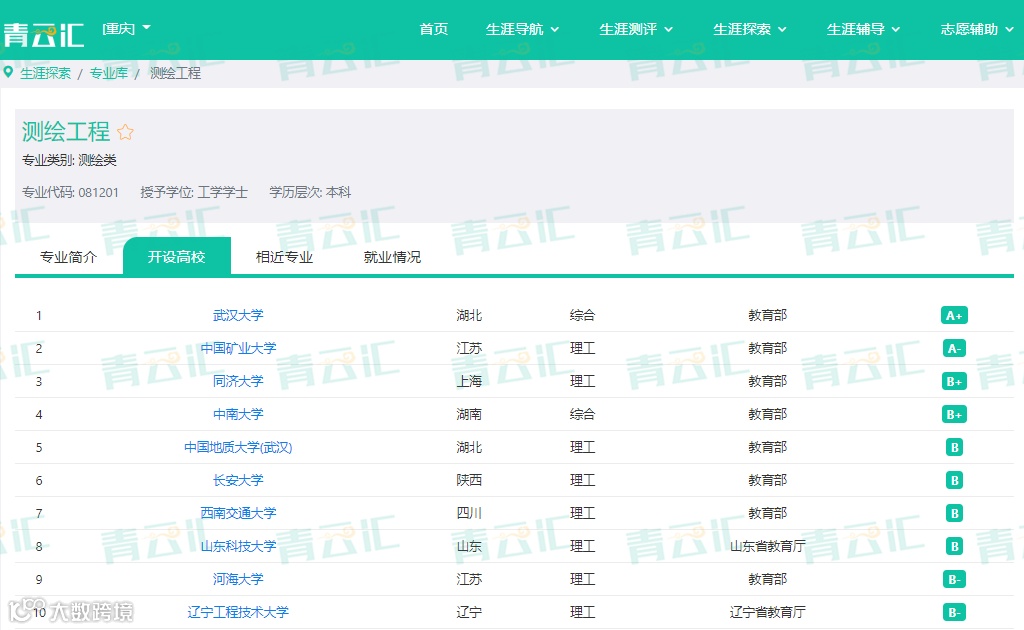Switch to the 相近专业 tab
This screenshot has width=1024, height=630.
click(x=284, y=257)
